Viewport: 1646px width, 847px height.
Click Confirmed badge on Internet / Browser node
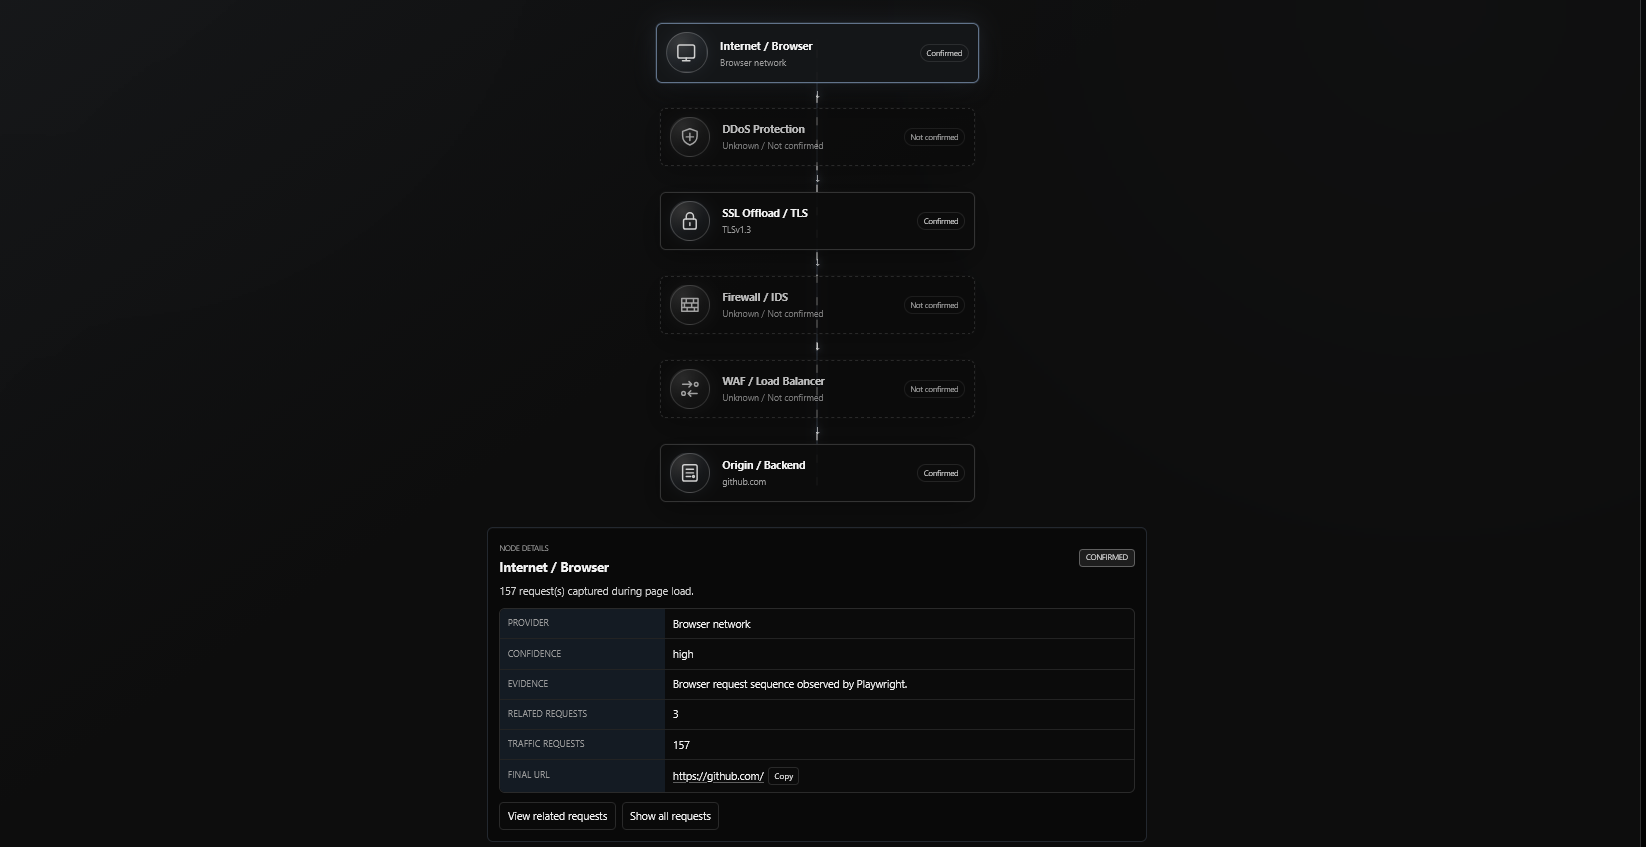(944, 53)
